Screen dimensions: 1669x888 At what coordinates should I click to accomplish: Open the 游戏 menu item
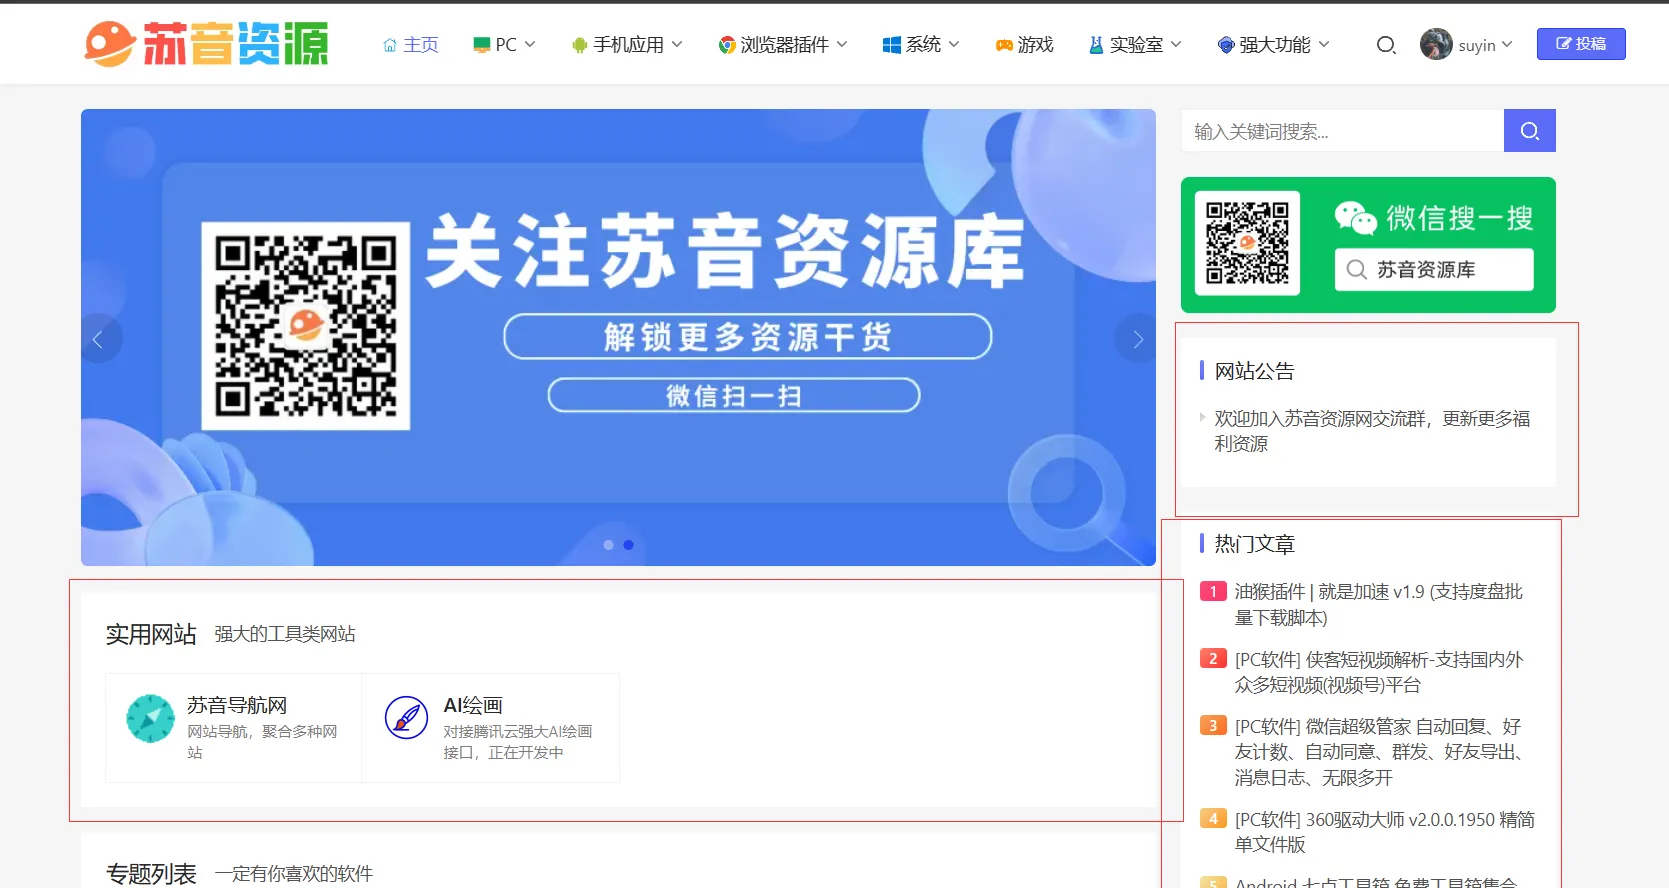[1036, 45]
